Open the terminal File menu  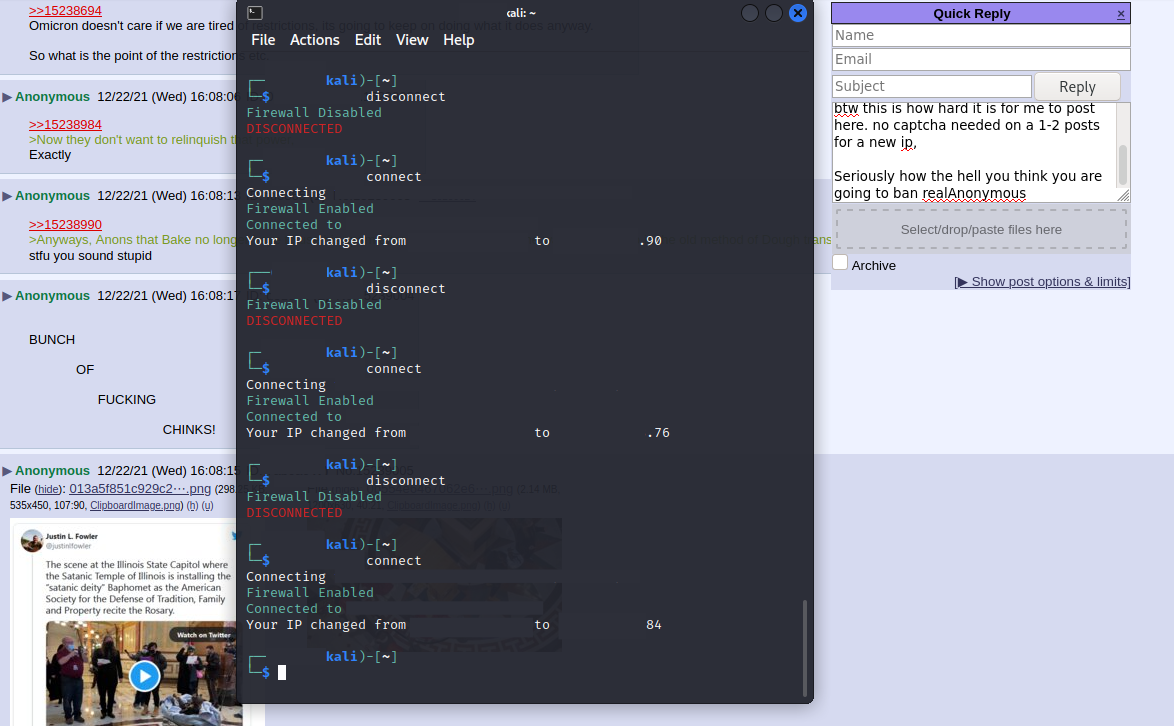point(263,40)
